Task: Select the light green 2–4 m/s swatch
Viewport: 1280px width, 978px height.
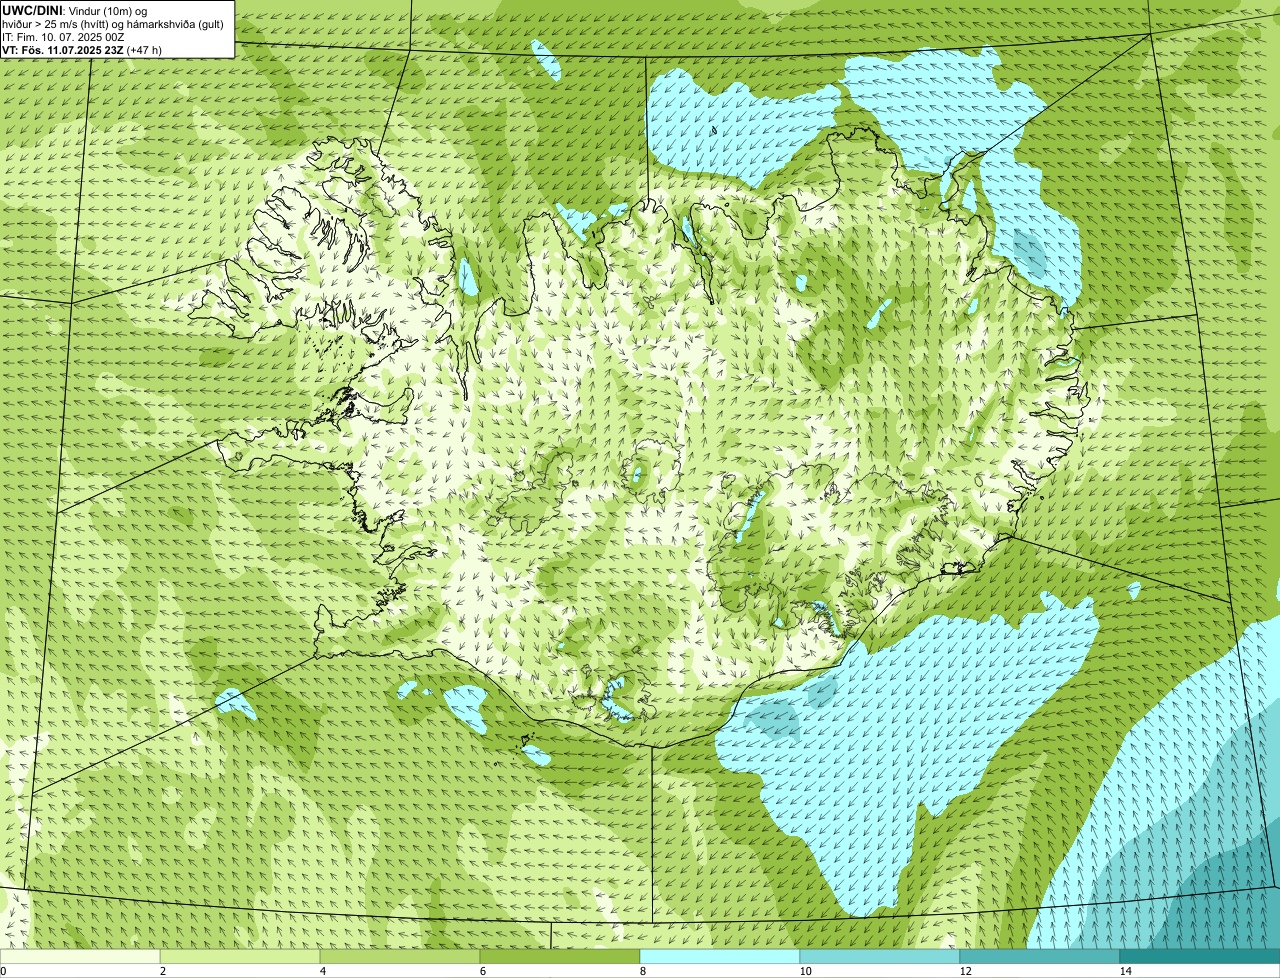Action: tap(240, 956)
